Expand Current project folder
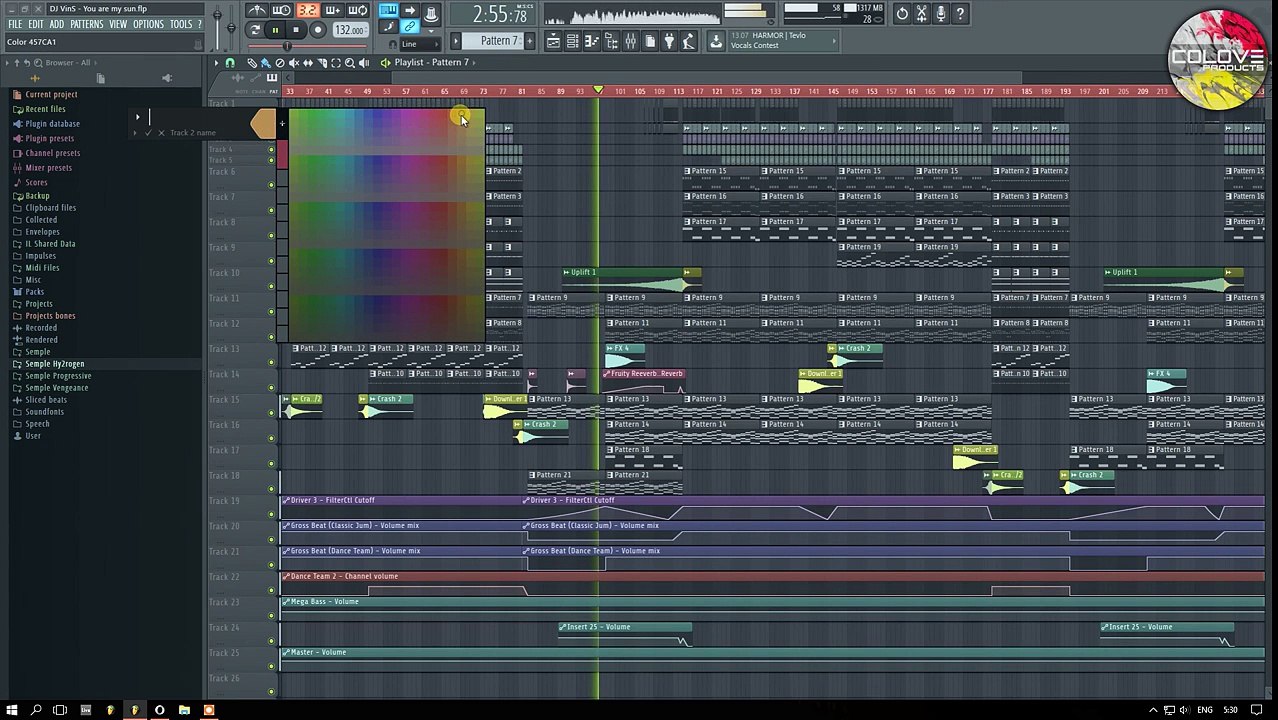The height and width of the screenshot is (720, 1278). (x=51, y=94)
